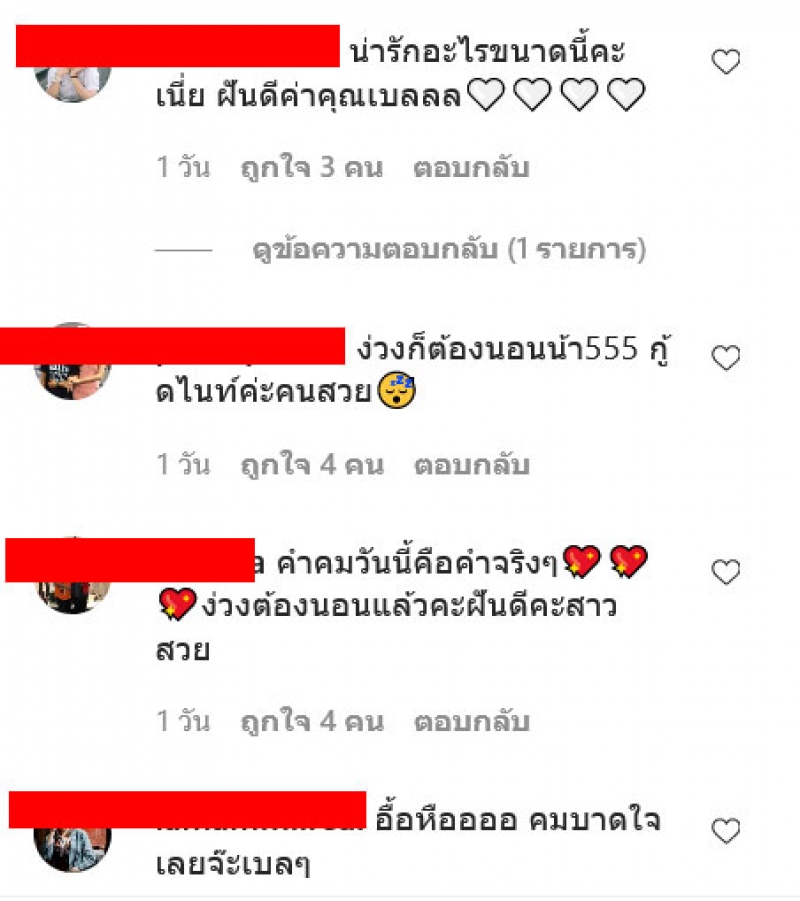This screenshot has height=901, width=800.
Task: Reply to the ฝันดีค่าคุณเบล comment
Action: (x=471, y=167)
